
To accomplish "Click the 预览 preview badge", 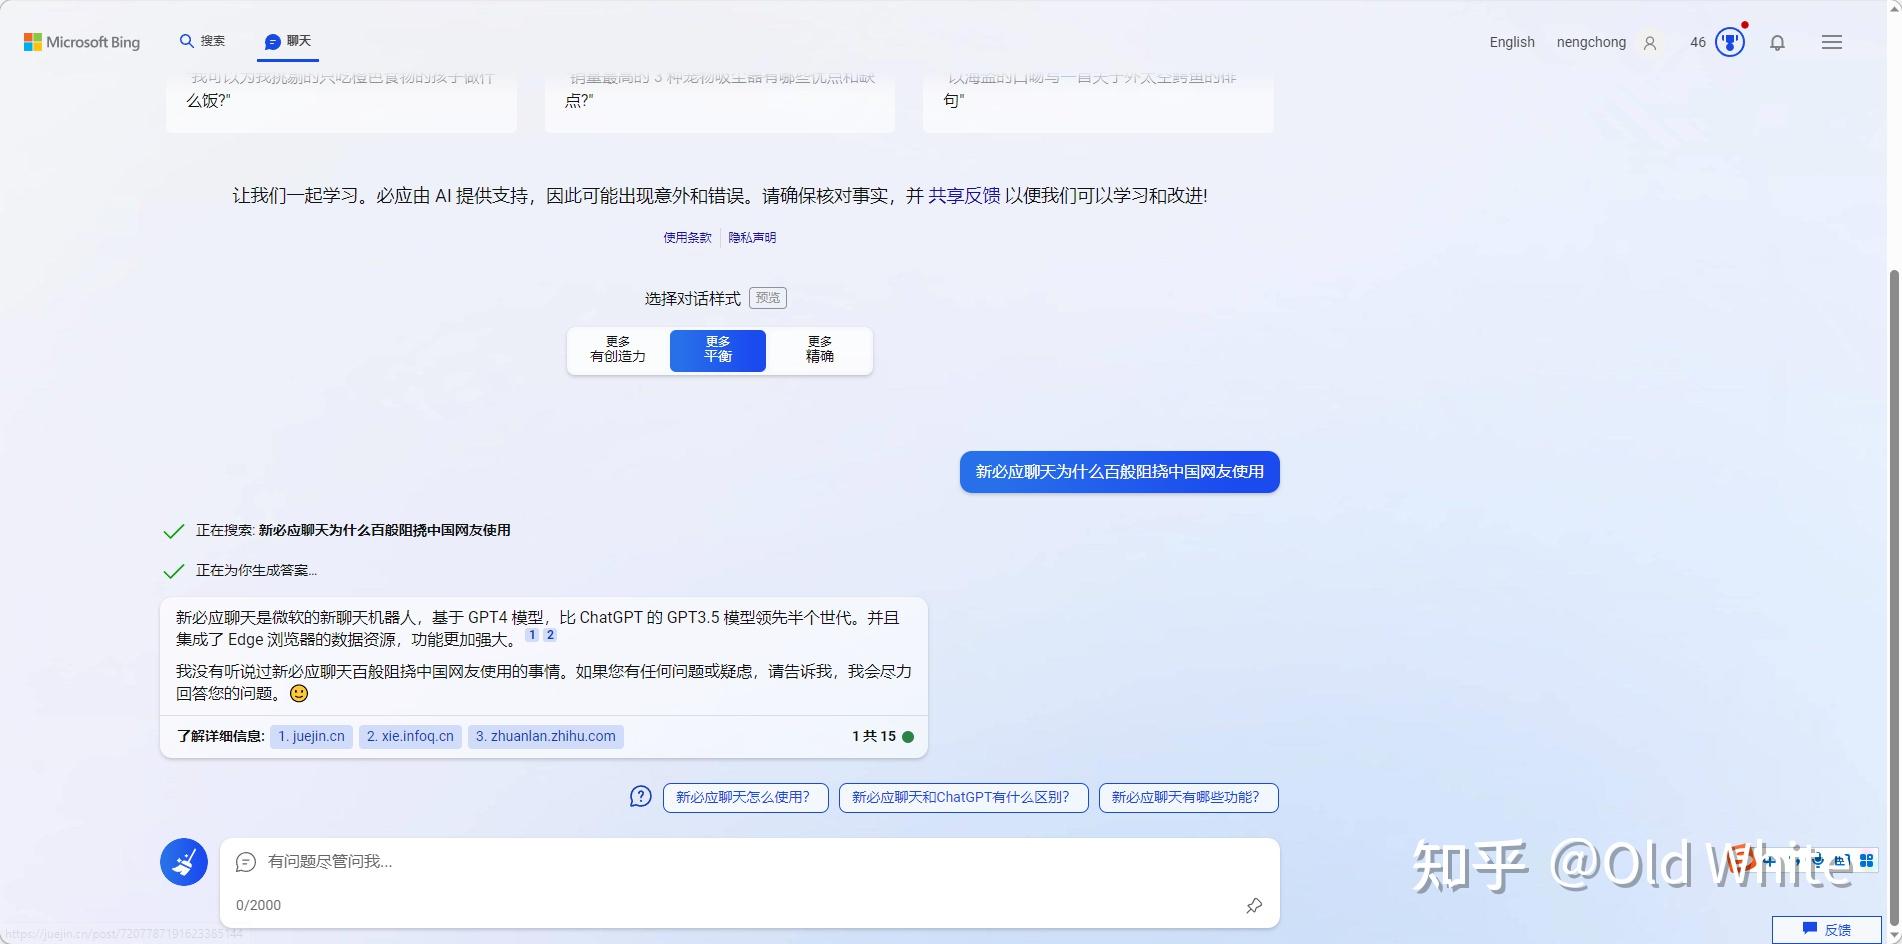I will [768, 298].
